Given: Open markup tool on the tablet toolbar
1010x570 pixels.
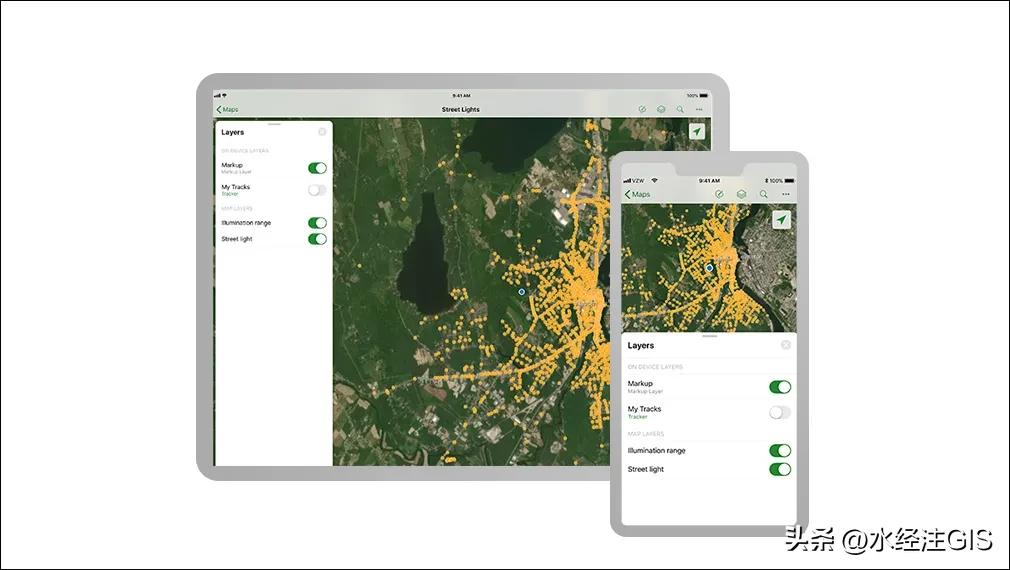Looking at the screenshot, I should pyautogui.click(x=642, y=109).
